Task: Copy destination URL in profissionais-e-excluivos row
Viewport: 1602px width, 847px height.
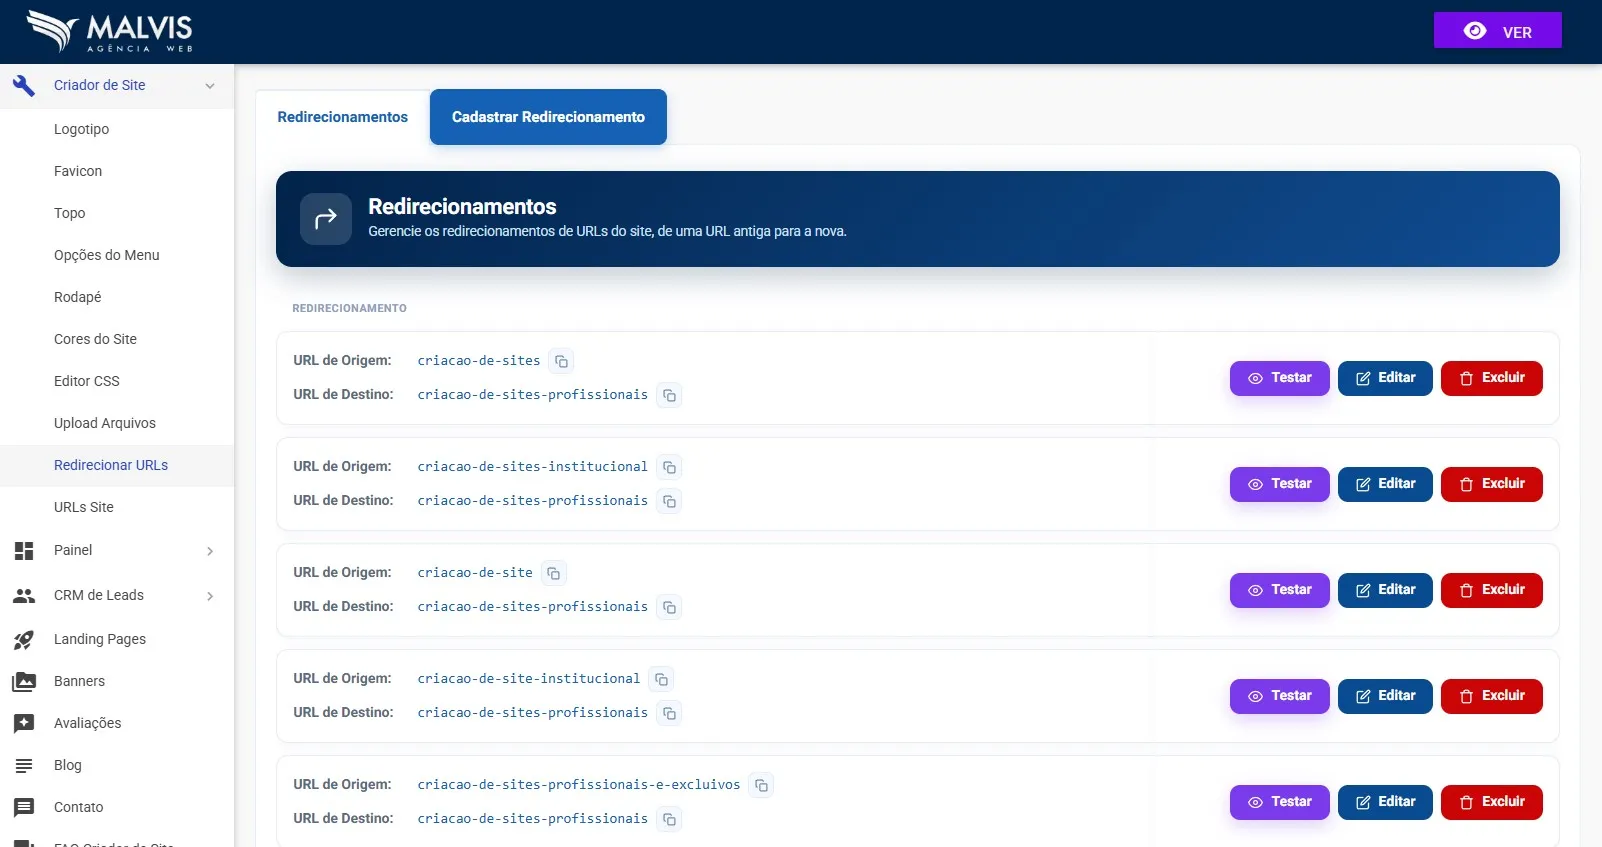Action: click(670, 819)
